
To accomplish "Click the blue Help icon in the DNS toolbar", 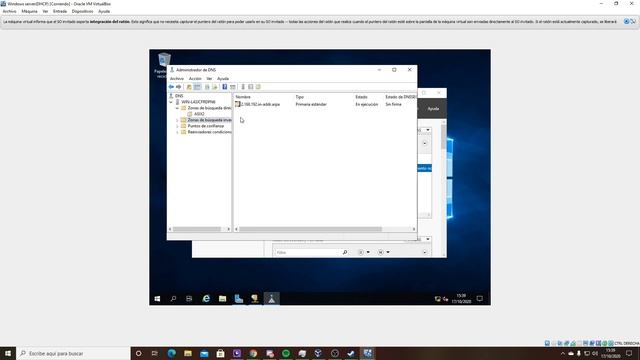I will [224, 87].
